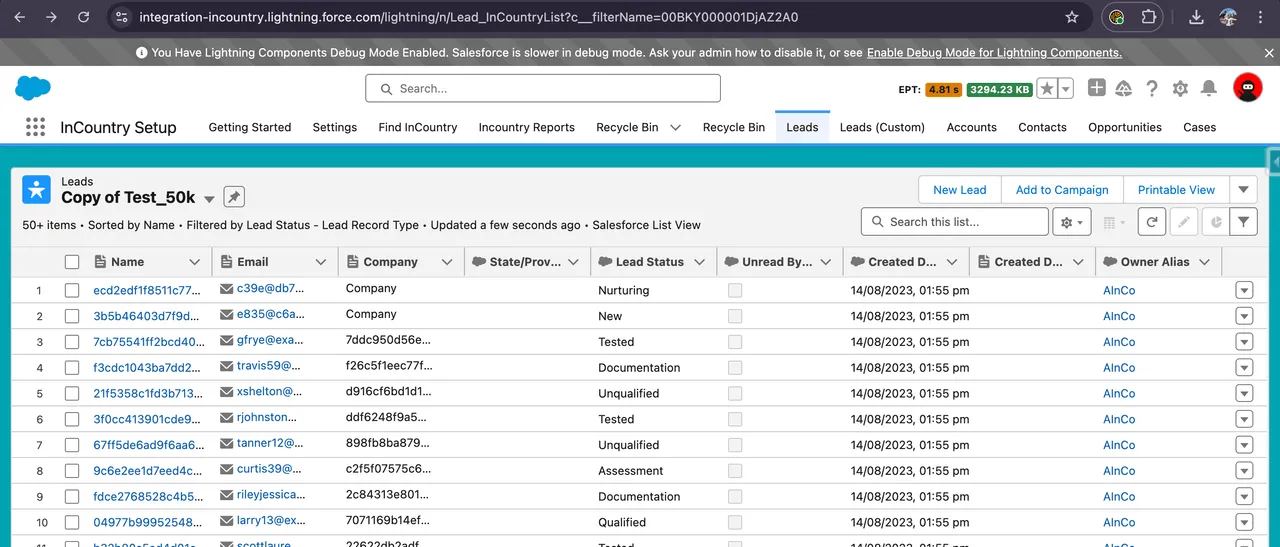1280x547 pixels.
Task: Select the checkbox for row 3
Action: 72,342
